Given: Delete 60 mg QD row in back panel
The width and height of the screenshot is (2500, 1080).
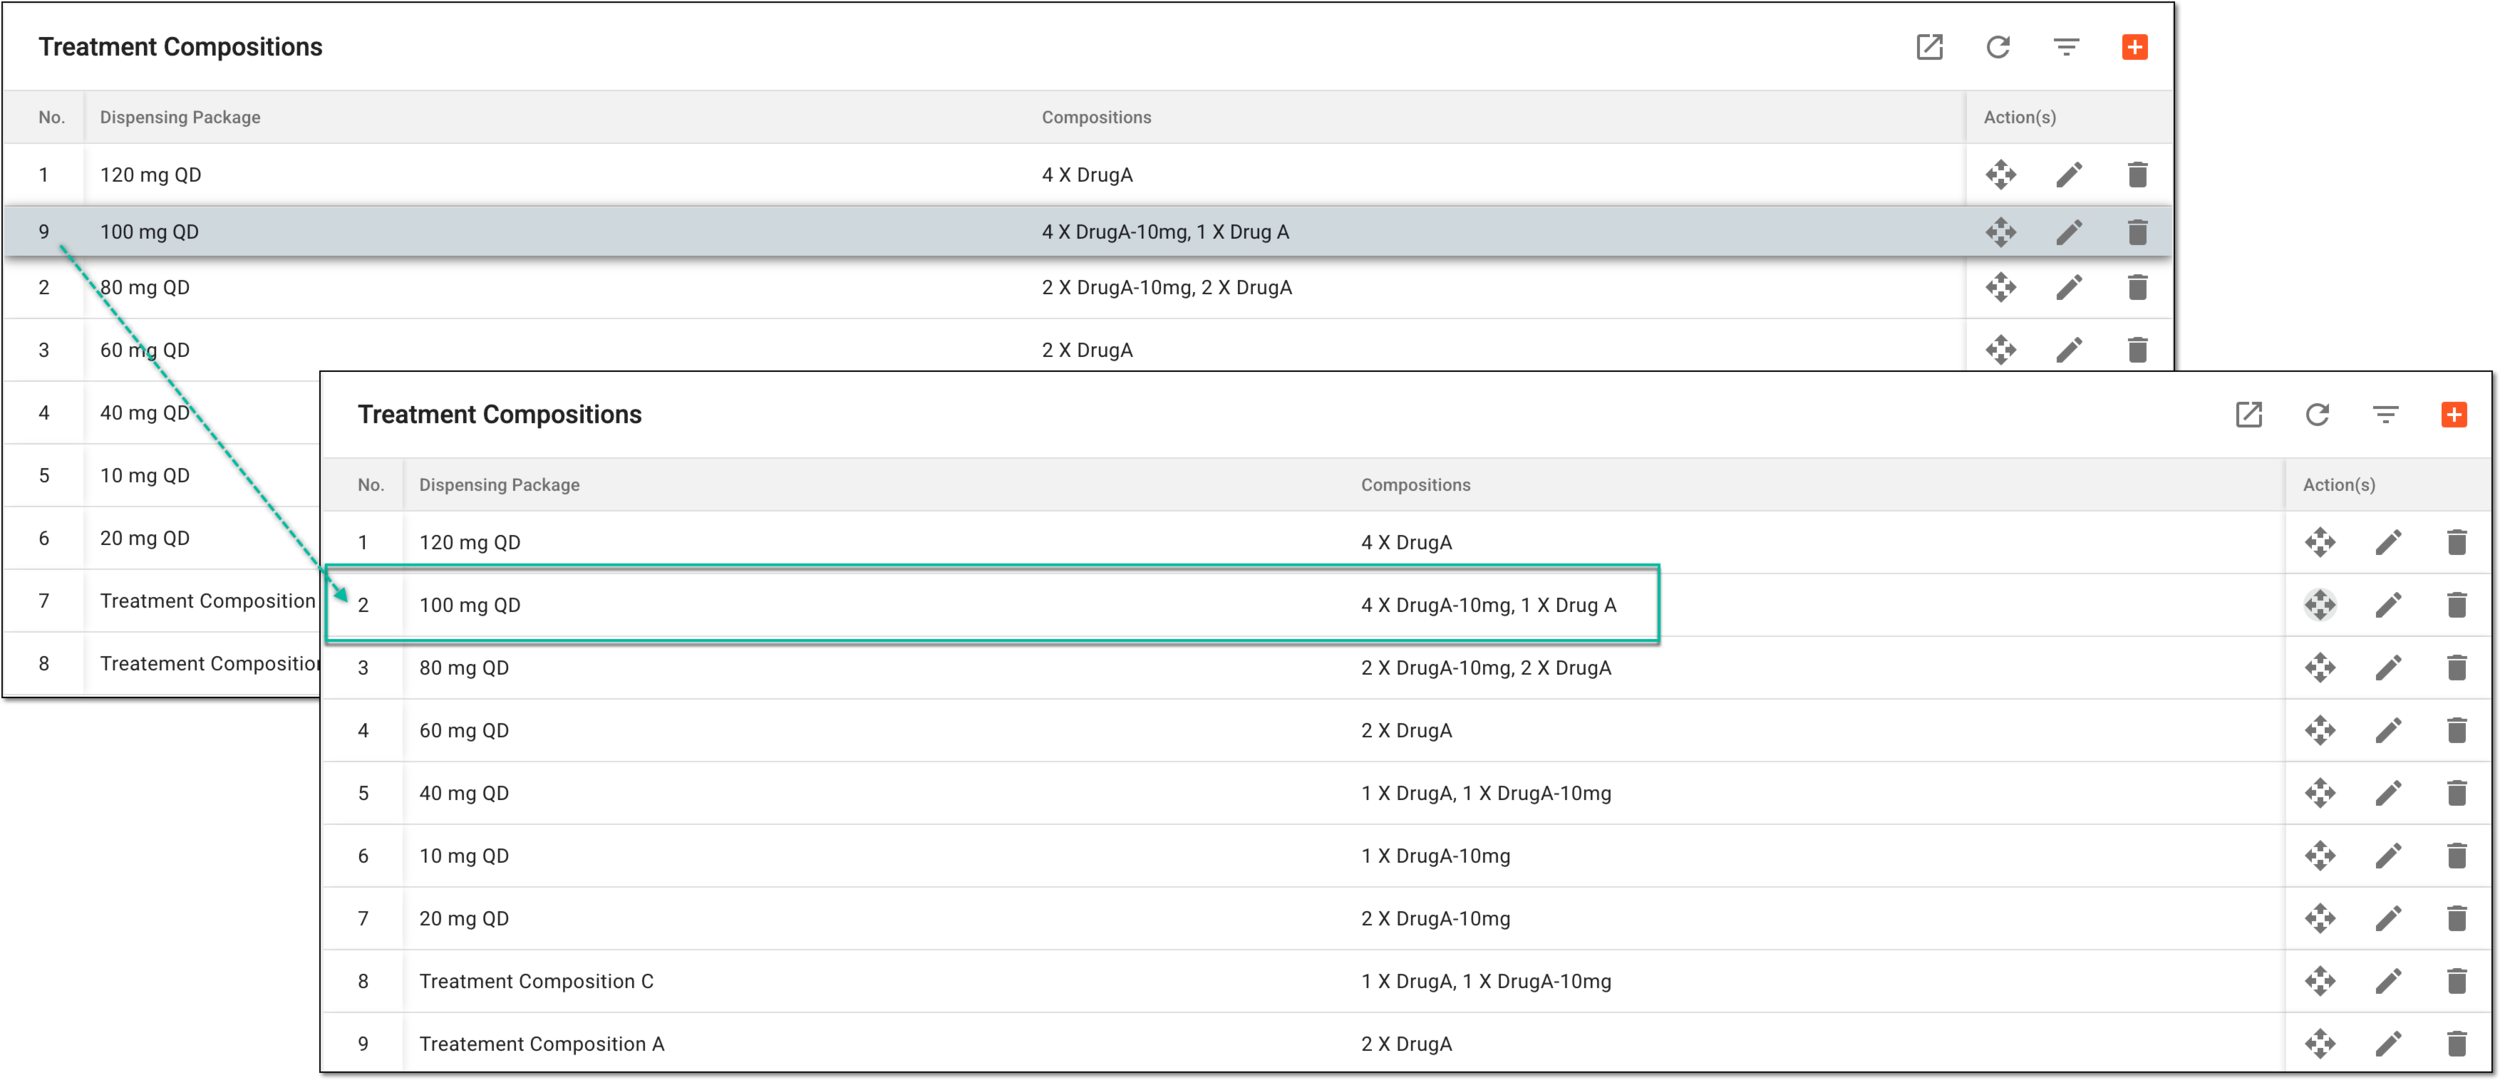Looking at the screenshot, I should [2138, 350].
